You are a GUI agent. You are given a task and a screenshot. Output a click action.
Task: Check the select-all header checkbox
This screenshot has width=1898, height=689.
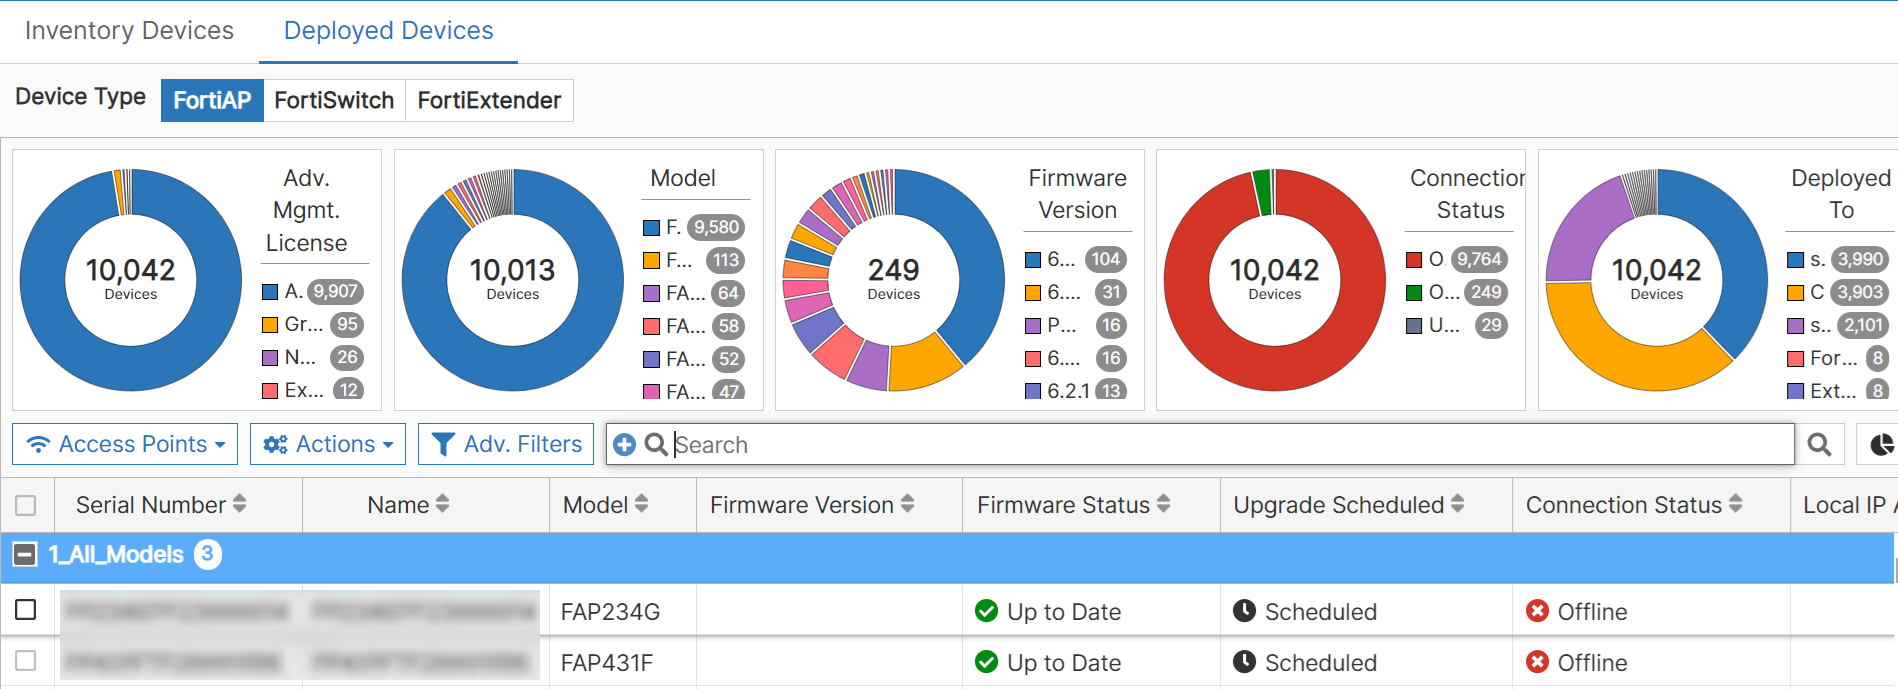point(26,505)
